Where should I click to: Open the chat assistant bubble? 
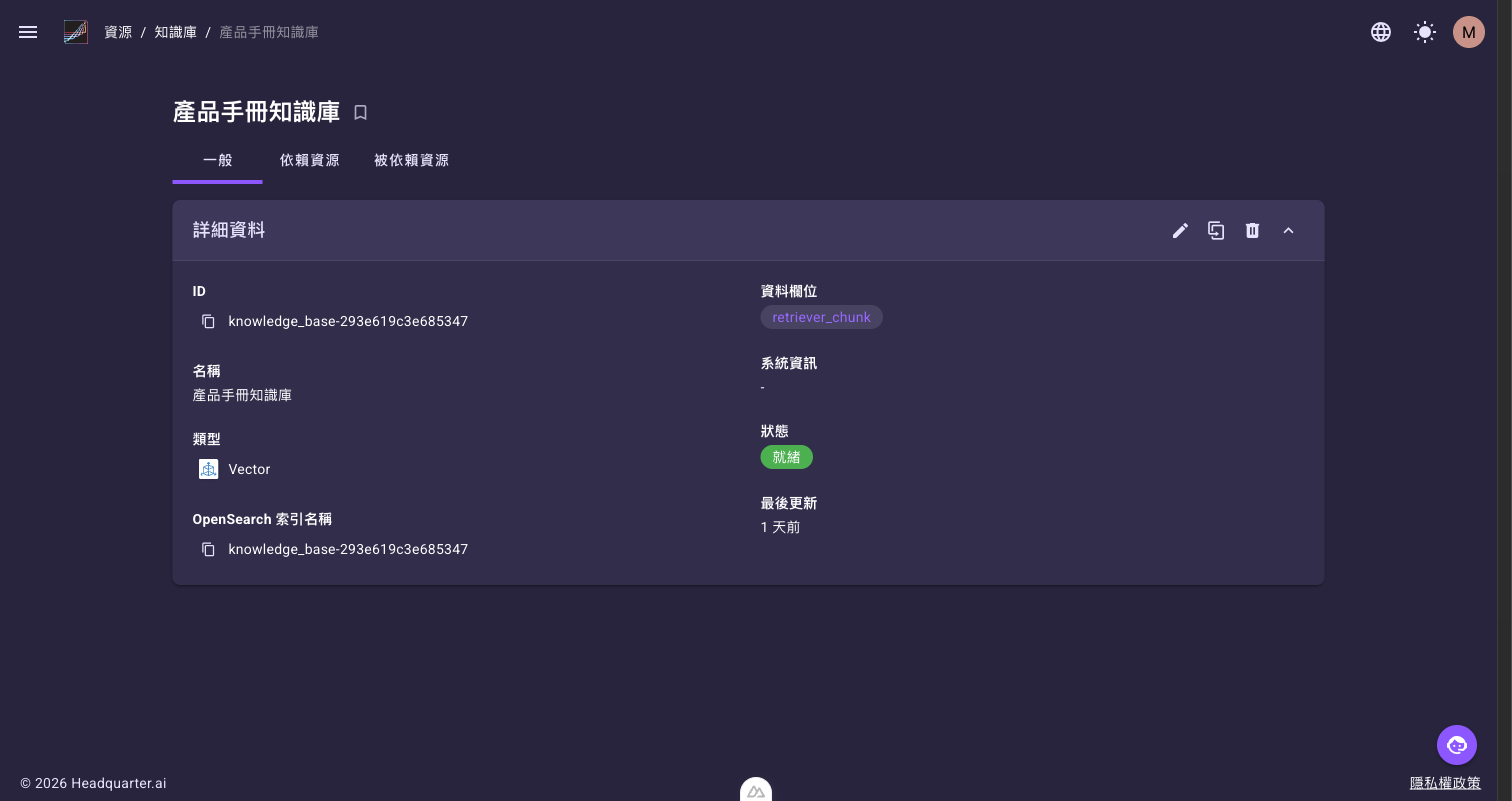coord(1457,745)
